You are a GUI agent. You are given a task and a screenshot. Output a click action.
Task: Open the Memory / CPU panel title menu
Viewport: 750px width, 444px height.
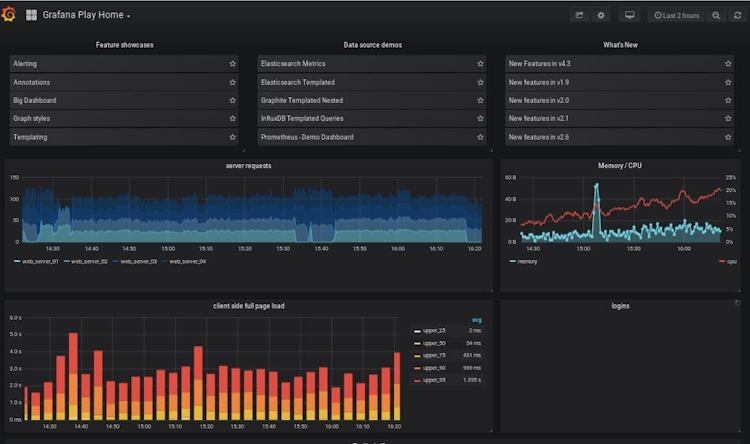point(620,166)
